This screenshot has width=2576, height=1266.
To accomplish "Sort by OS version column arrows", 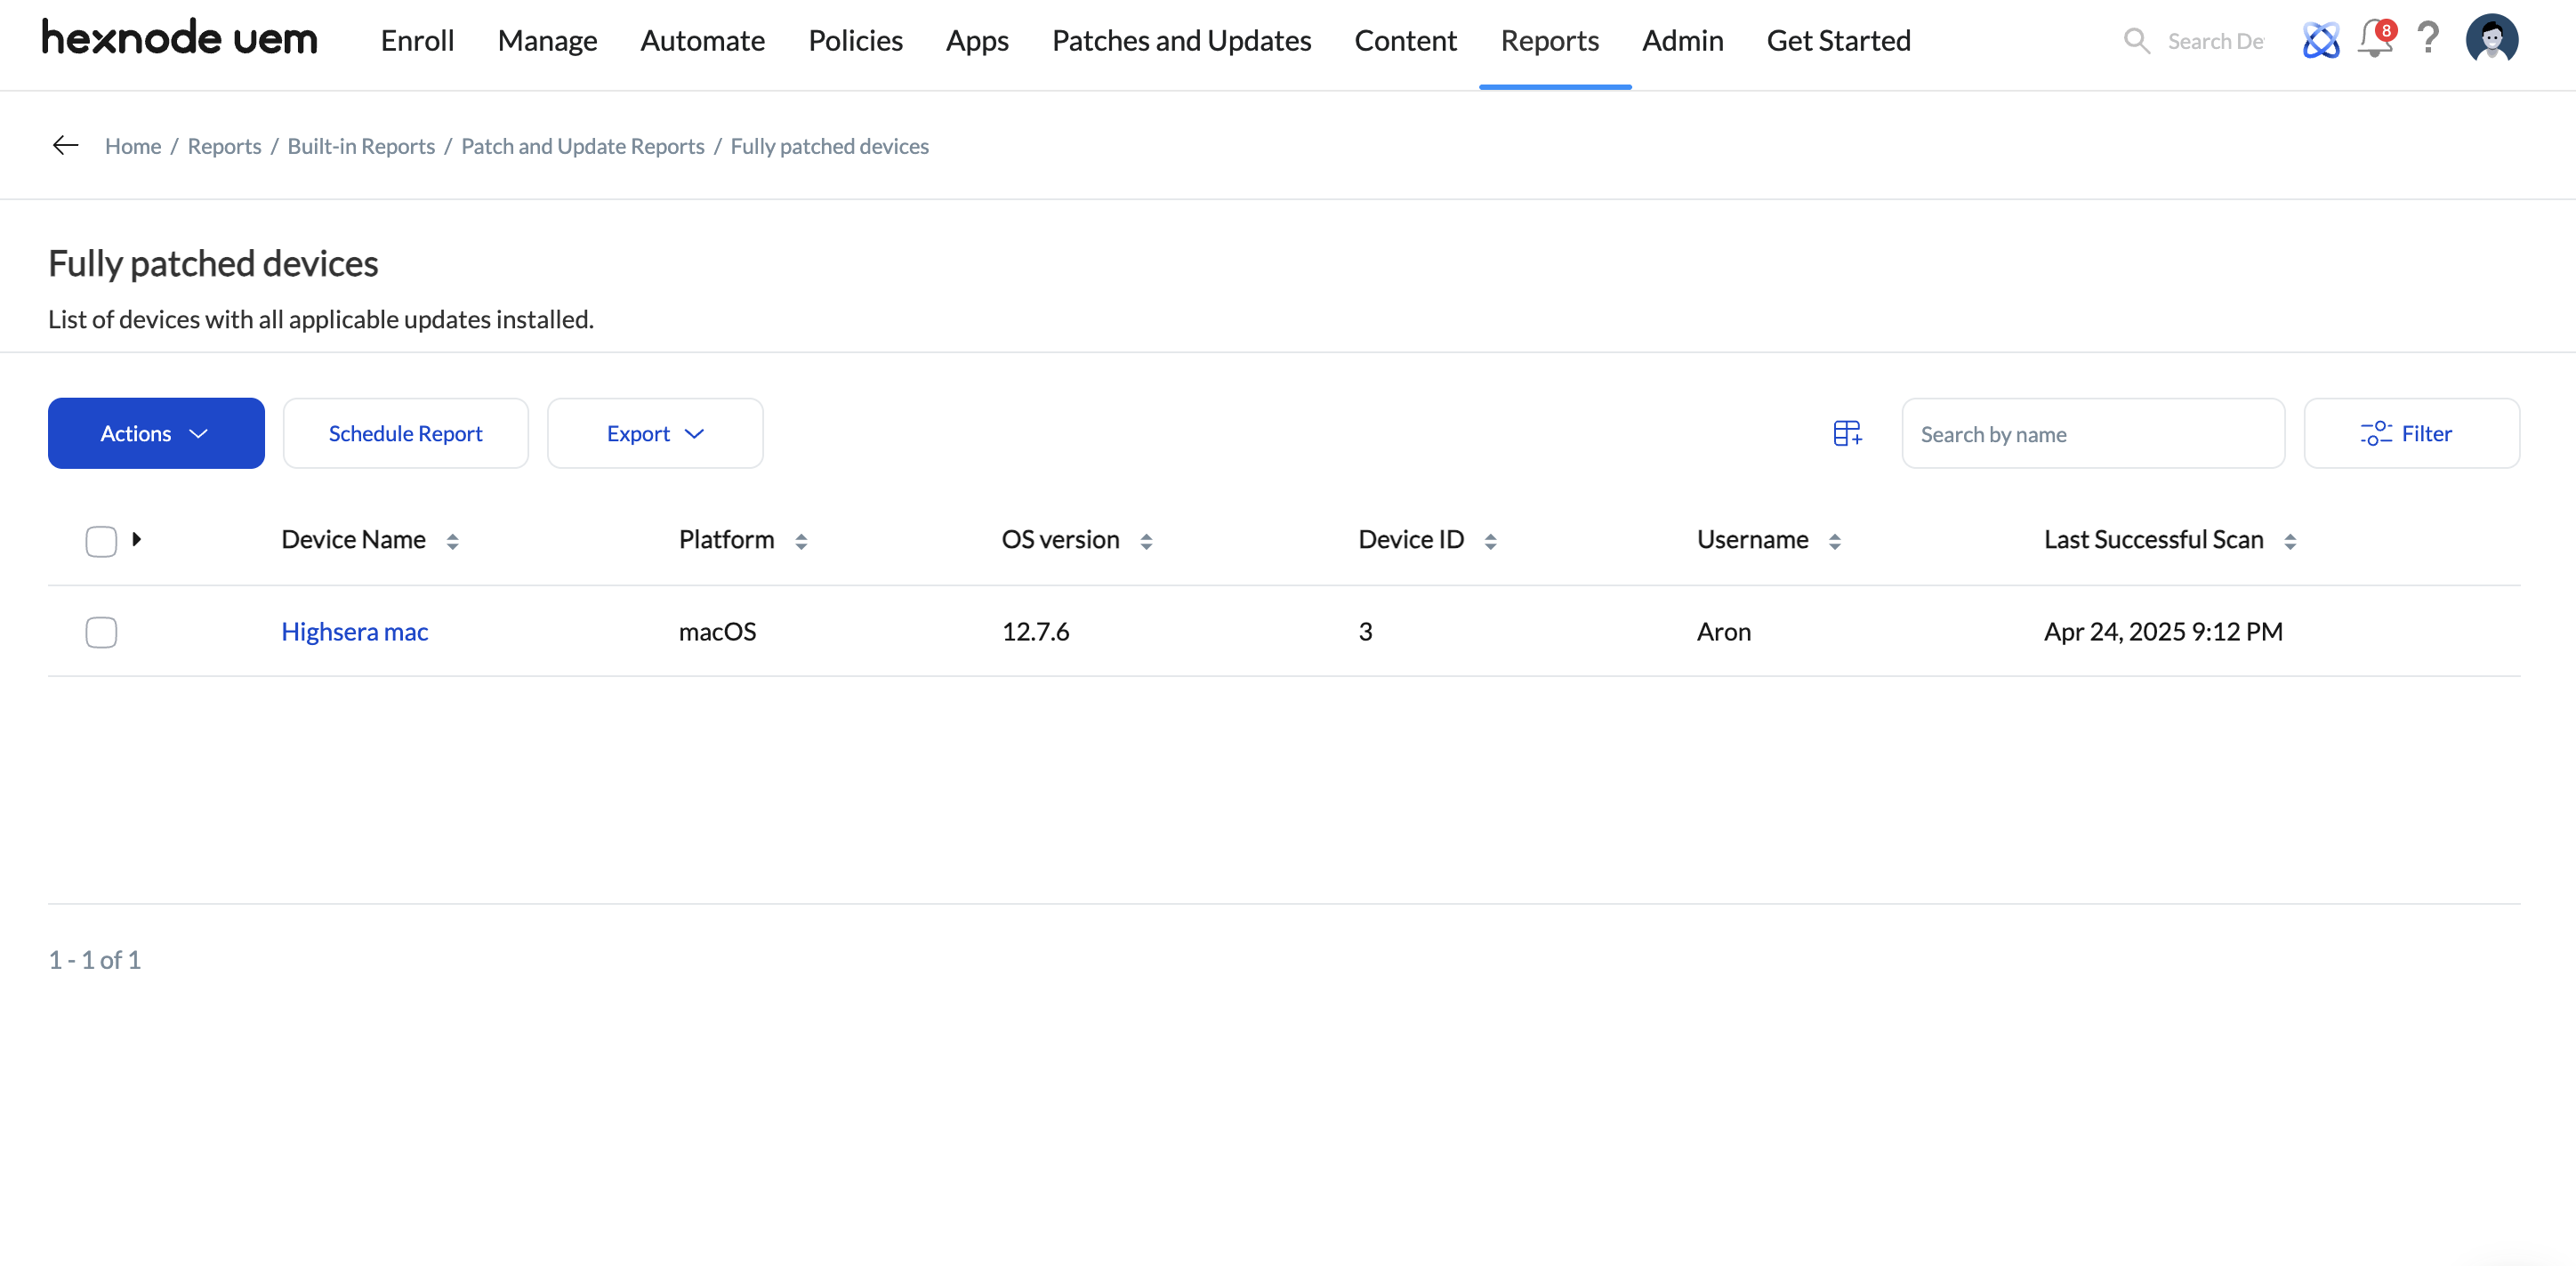I will tap(1146, 541).
